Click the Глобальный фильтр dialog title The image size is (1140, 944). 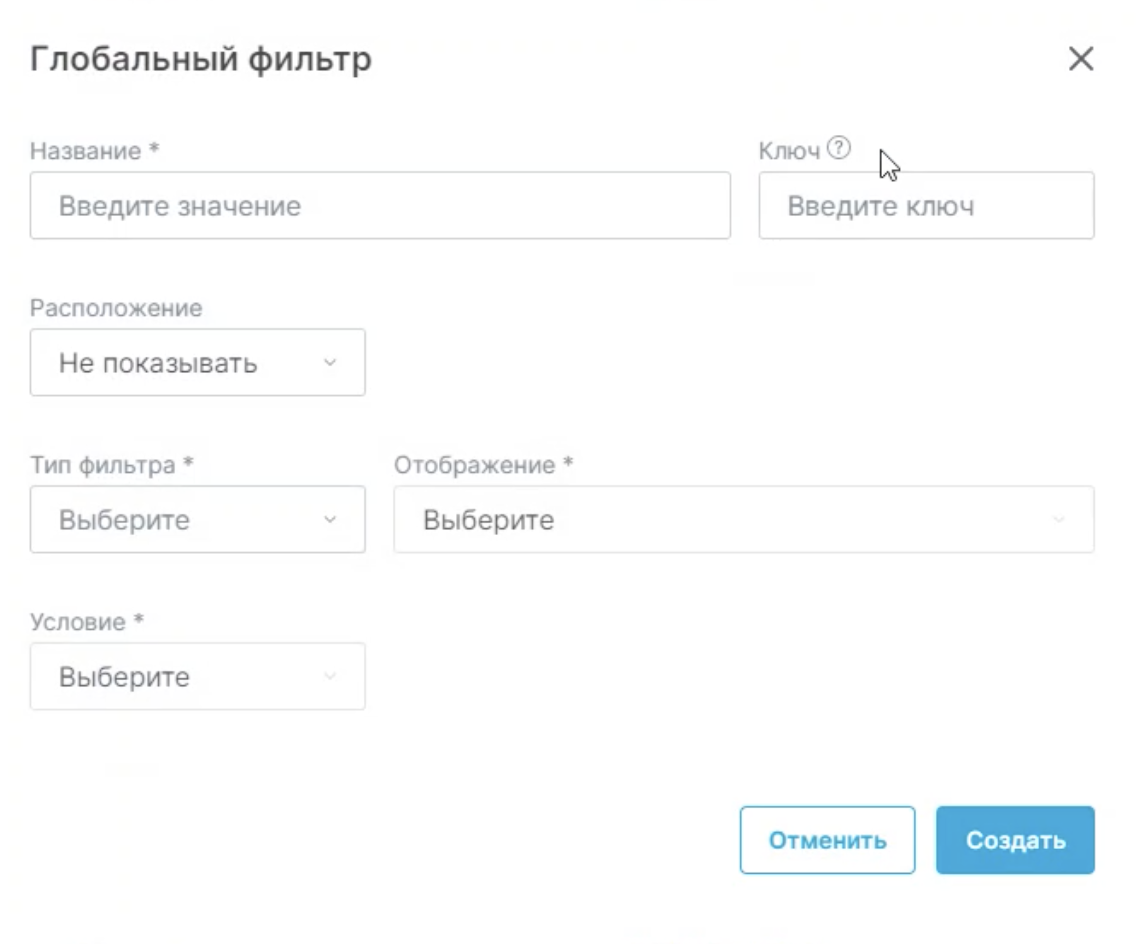pyautogui.click(x=201, y=59)
